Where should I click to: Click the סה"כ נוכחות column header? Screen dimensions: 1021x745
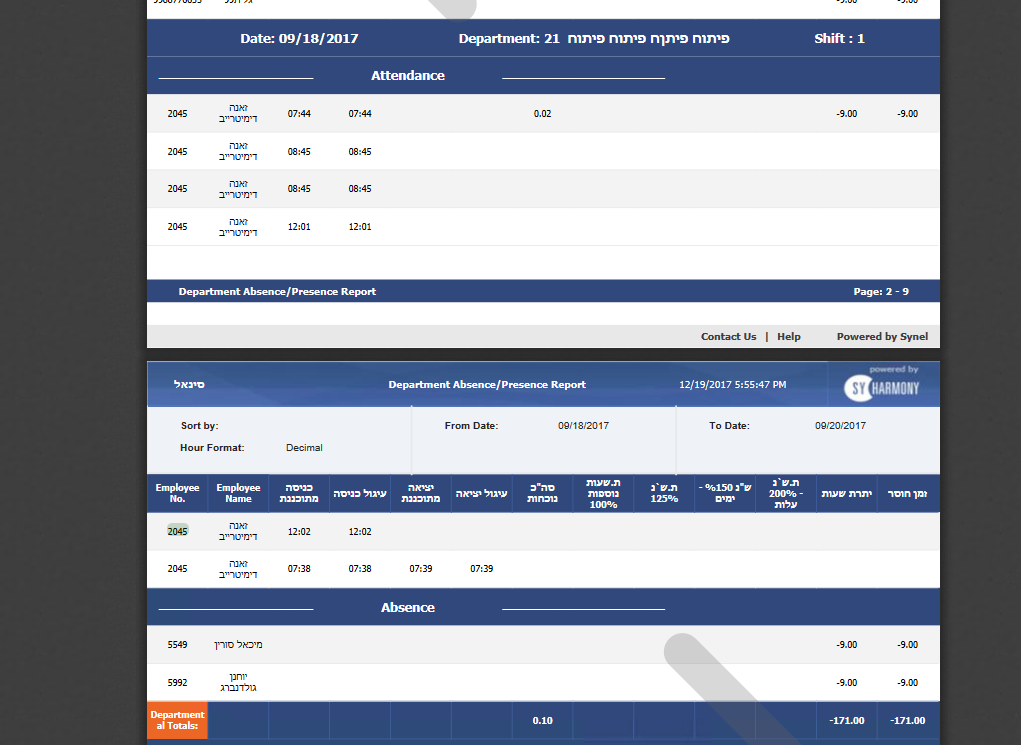click(542, 493)
